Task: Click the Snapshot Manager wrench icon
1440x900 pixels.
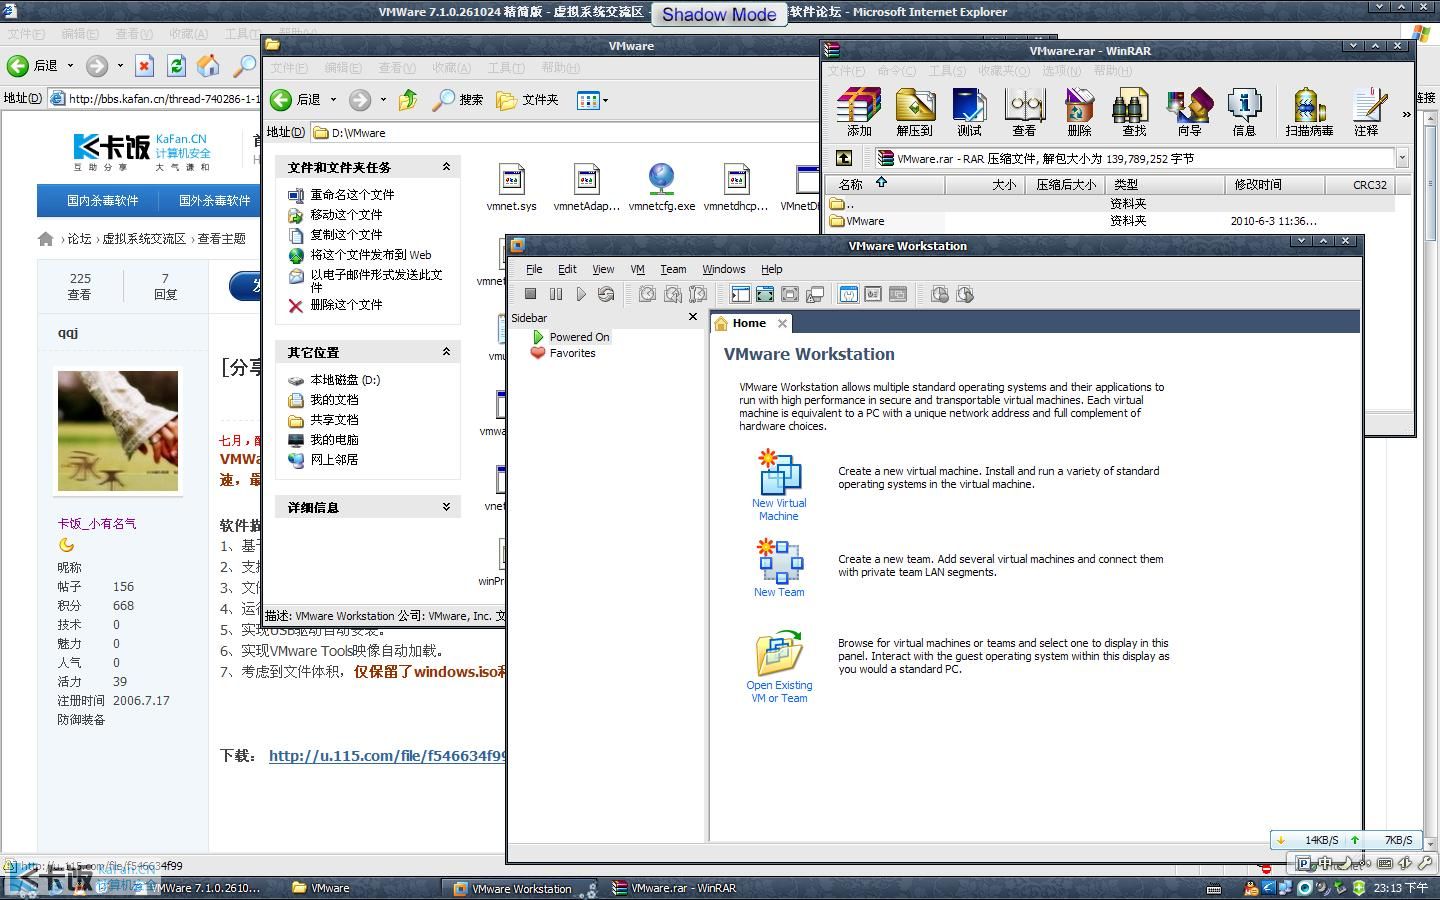Action: click(x=698, y=294)
